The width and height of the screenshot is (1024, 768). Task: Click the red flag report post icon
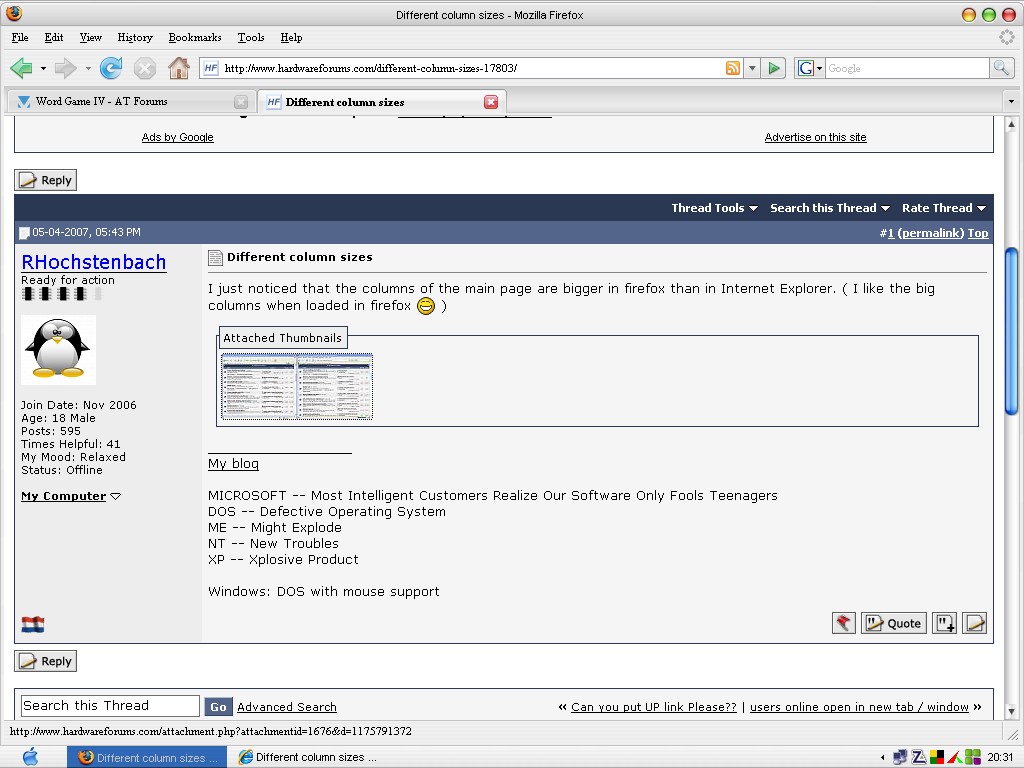(x=844, y=623)
